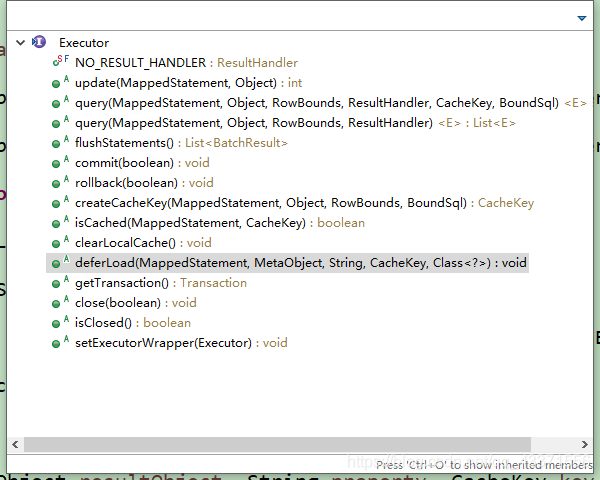Select NO_RESULT_HANDLER : ResultHandler field
600x480 pixels.
(186, 62)
